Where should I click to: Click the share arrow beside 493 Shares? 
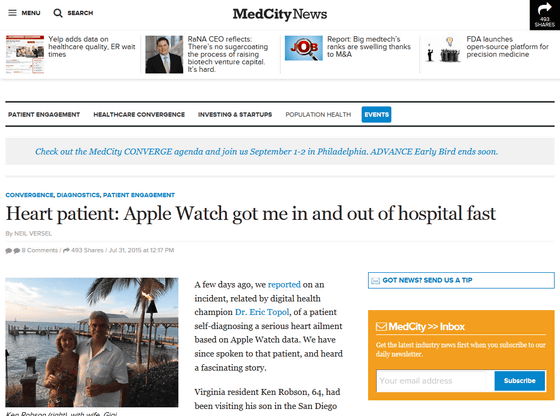[x=66, y=250]
